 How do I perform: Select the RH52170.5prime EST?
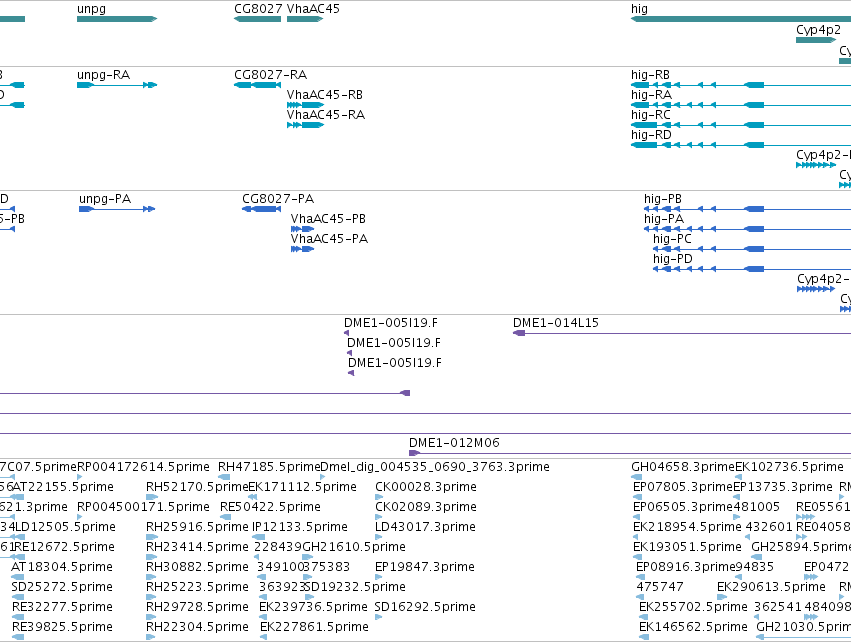pos(151,497)
